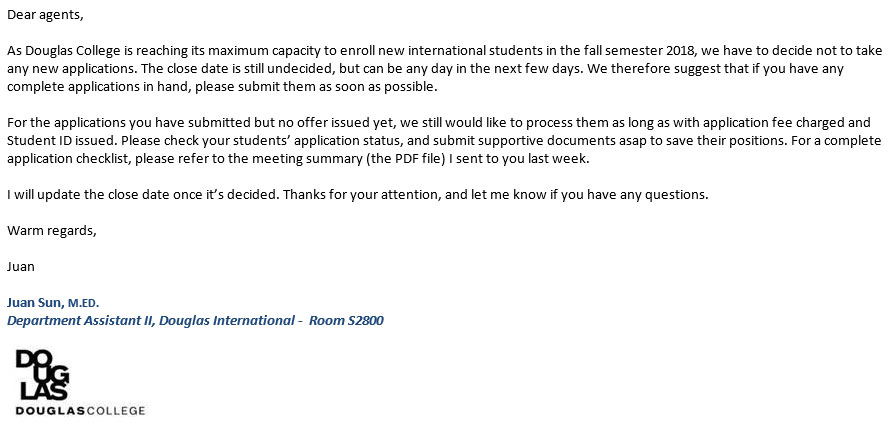The width and height of the screenshot is (893, 432).
Task: Click the Douglas College logo graphic
Action: [42, 375]
